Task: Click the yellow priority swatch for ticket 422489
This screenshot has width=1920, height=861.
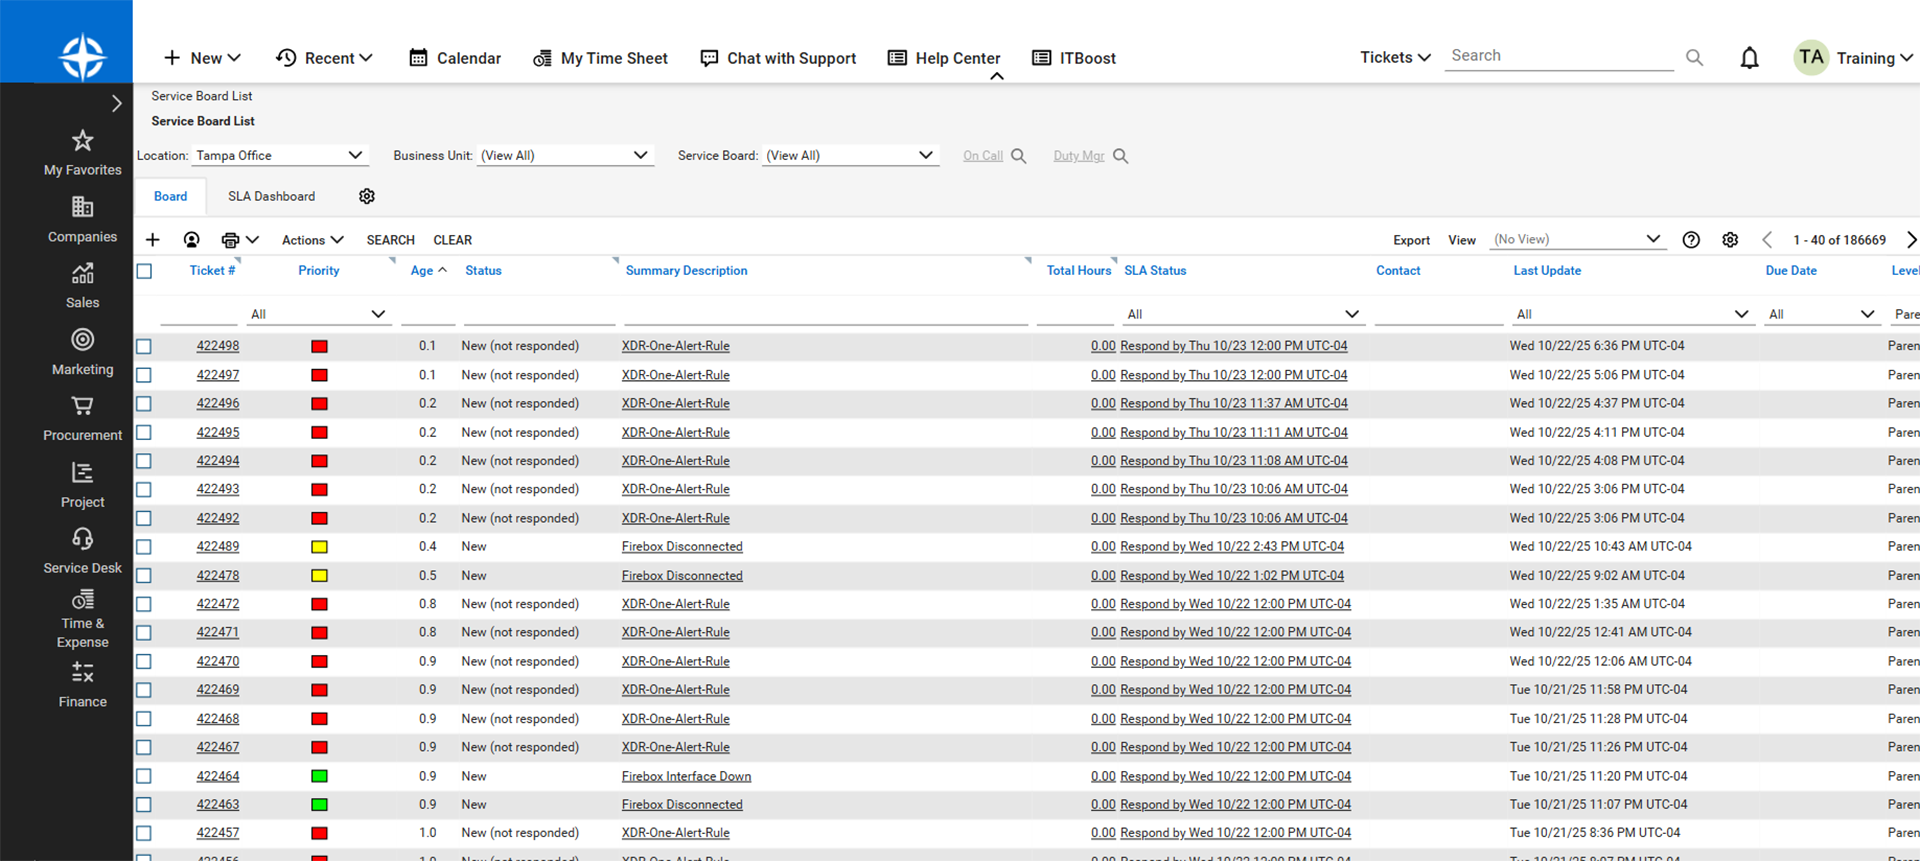Action: (x=319, y=547)
